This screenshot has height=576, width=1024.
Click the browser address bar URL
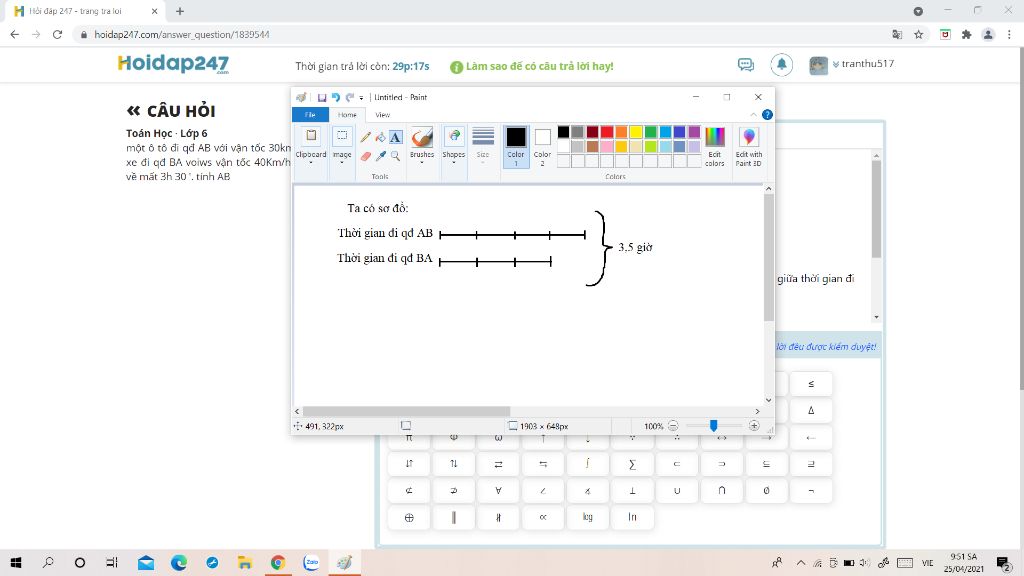182,35
